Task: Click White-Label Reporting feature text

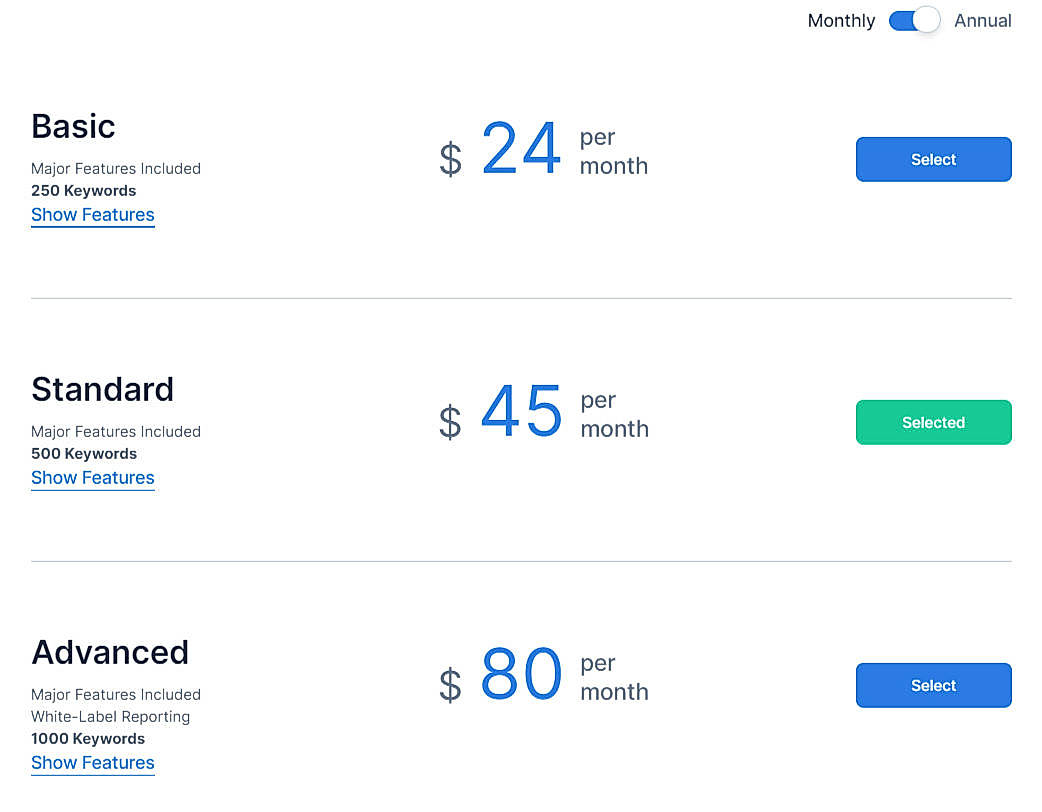Action: [110, 716]
